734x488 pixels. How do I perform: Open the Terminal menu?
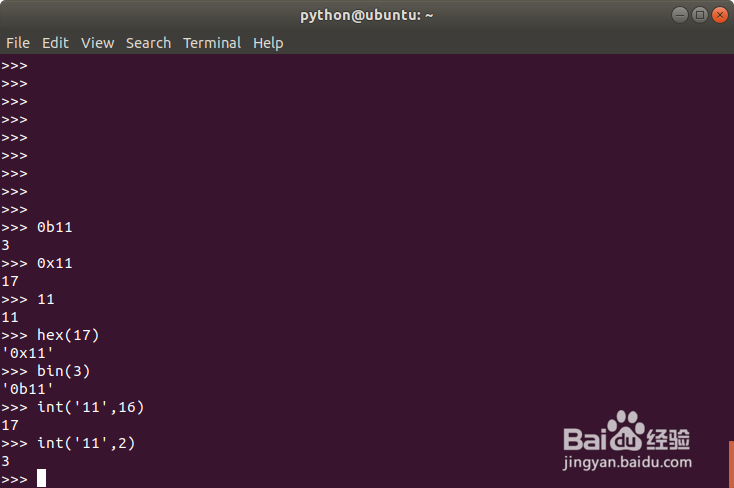(x=211, y=43)
